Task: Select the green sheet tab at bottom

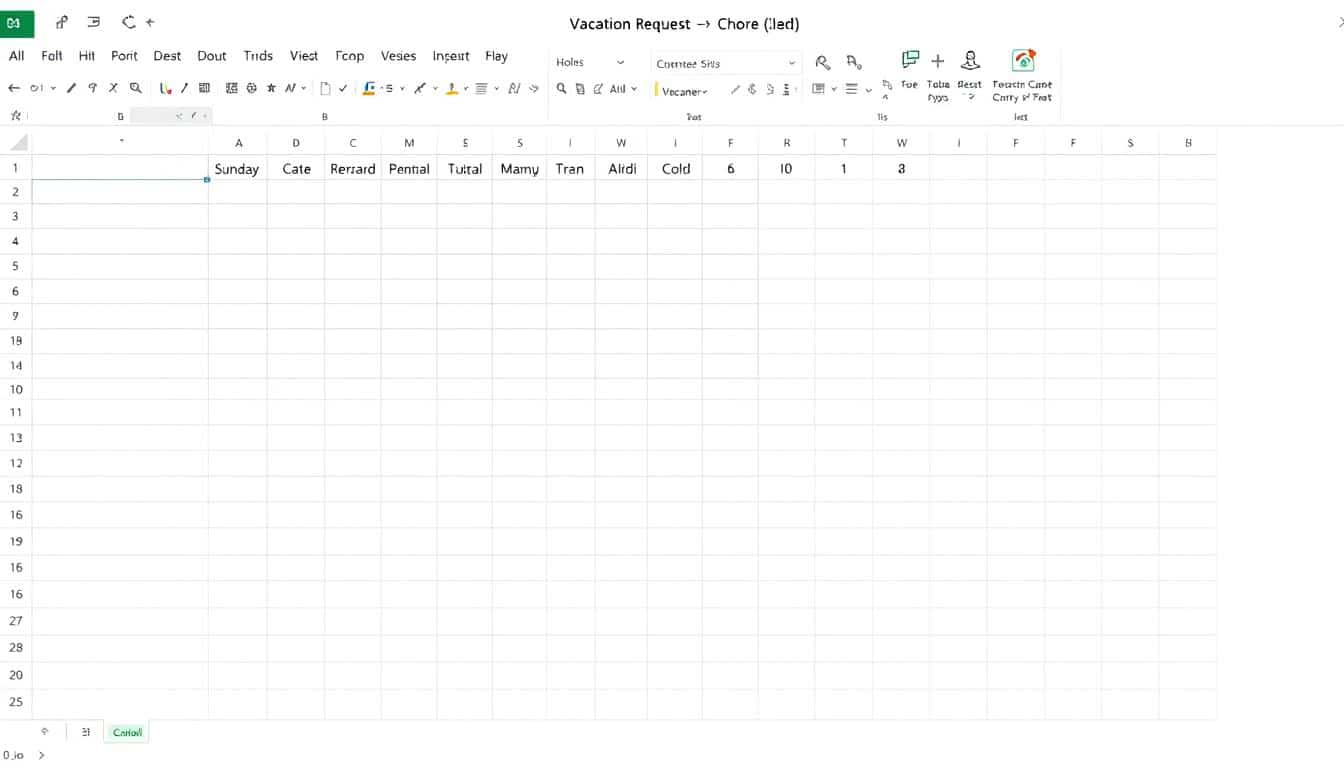Action: point(127,732)
